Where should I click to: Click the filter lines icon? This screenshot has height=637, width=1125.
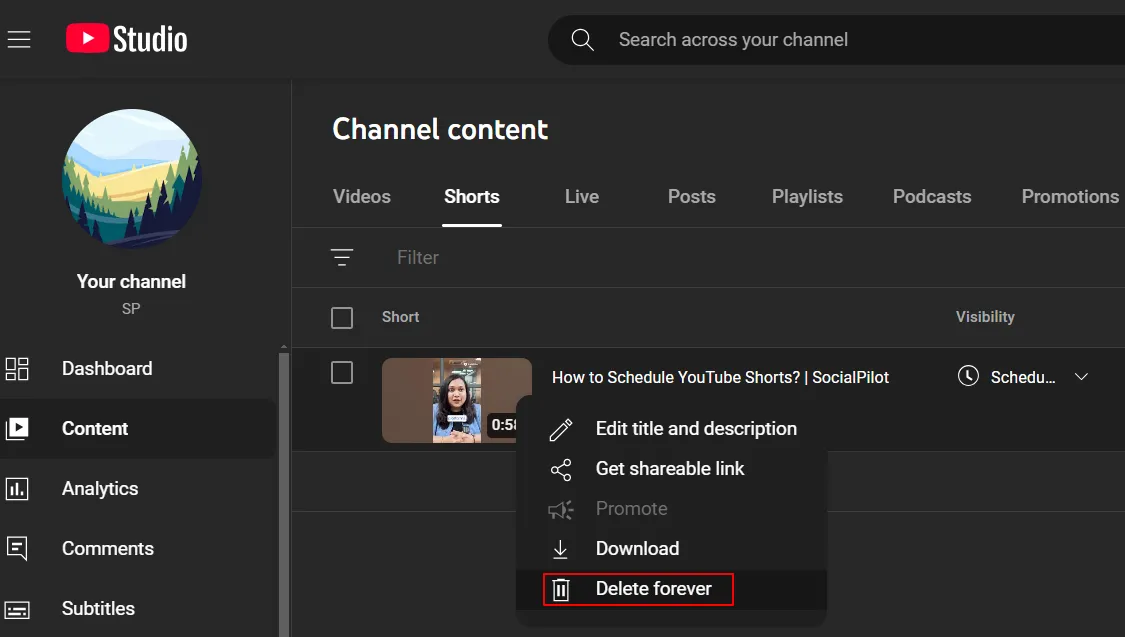click(342, 258)
